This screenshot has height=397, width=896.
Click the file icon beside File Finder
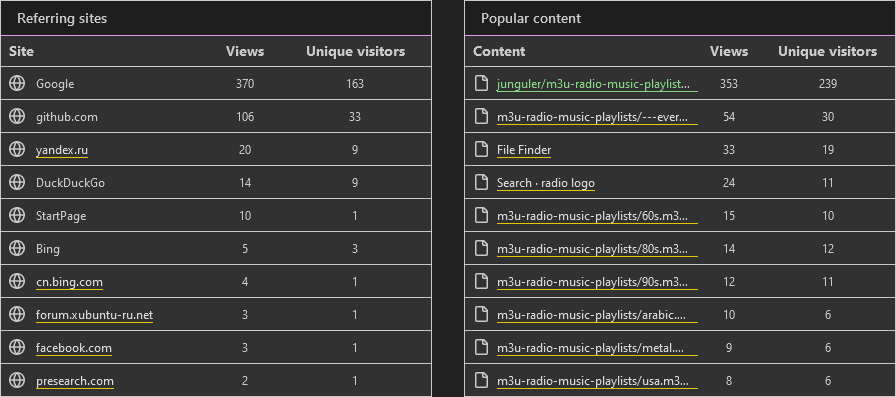click(482, 150)
